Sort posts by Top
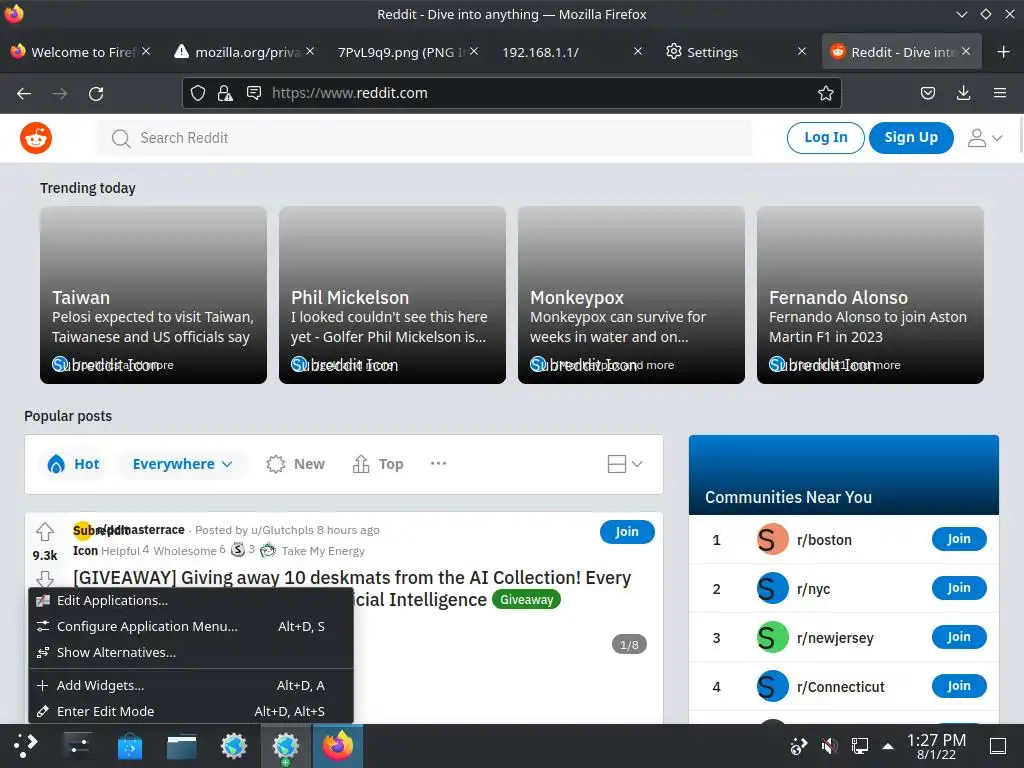The image size is (1024, 768). click(x=378, y=464)
